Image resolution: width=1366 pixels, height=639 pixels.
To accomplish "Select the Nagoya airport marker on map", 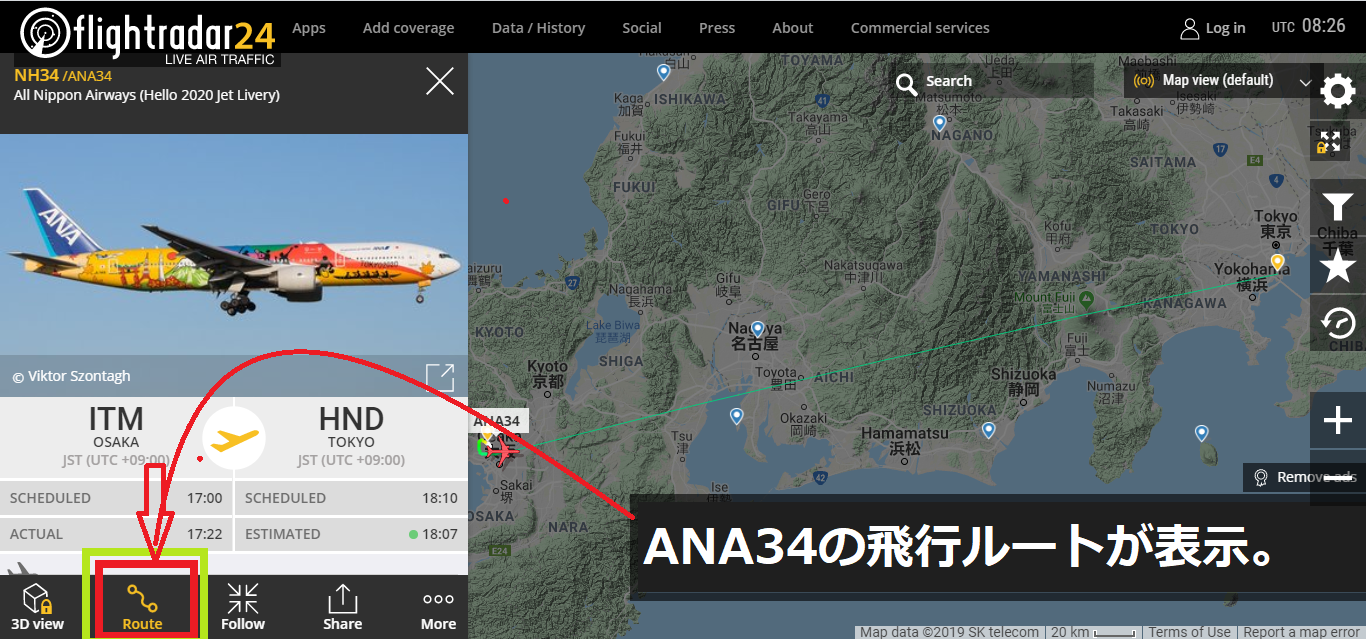I will [x=757, y=328].
